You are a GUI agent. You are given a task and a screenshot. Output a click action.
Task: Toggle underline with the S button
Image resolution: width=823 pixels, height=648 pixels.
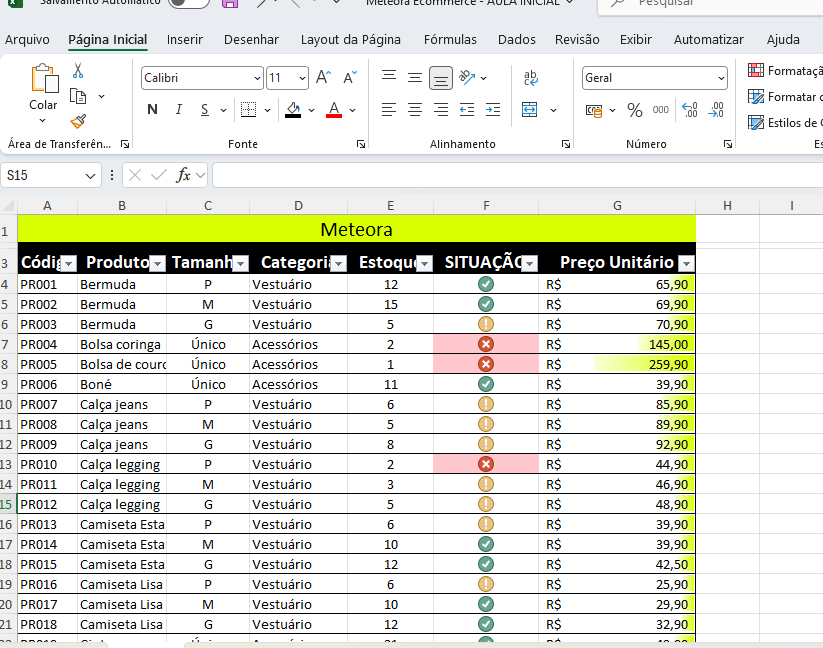[205, 110]
